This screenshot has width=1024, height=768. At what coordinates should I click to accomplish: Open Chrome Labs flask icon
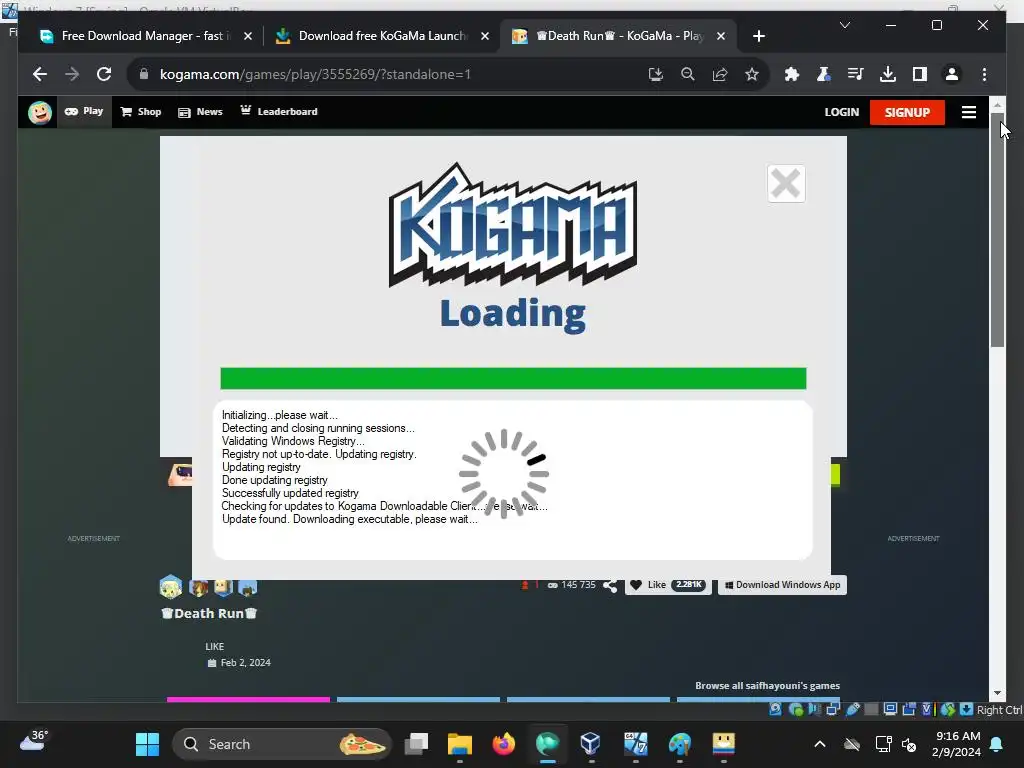824,74
